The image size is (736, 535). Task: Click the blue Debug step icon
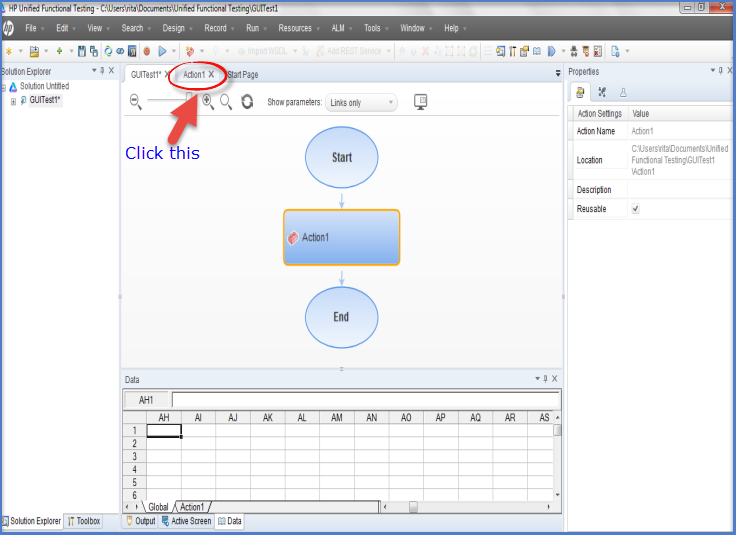coord(552,51)
